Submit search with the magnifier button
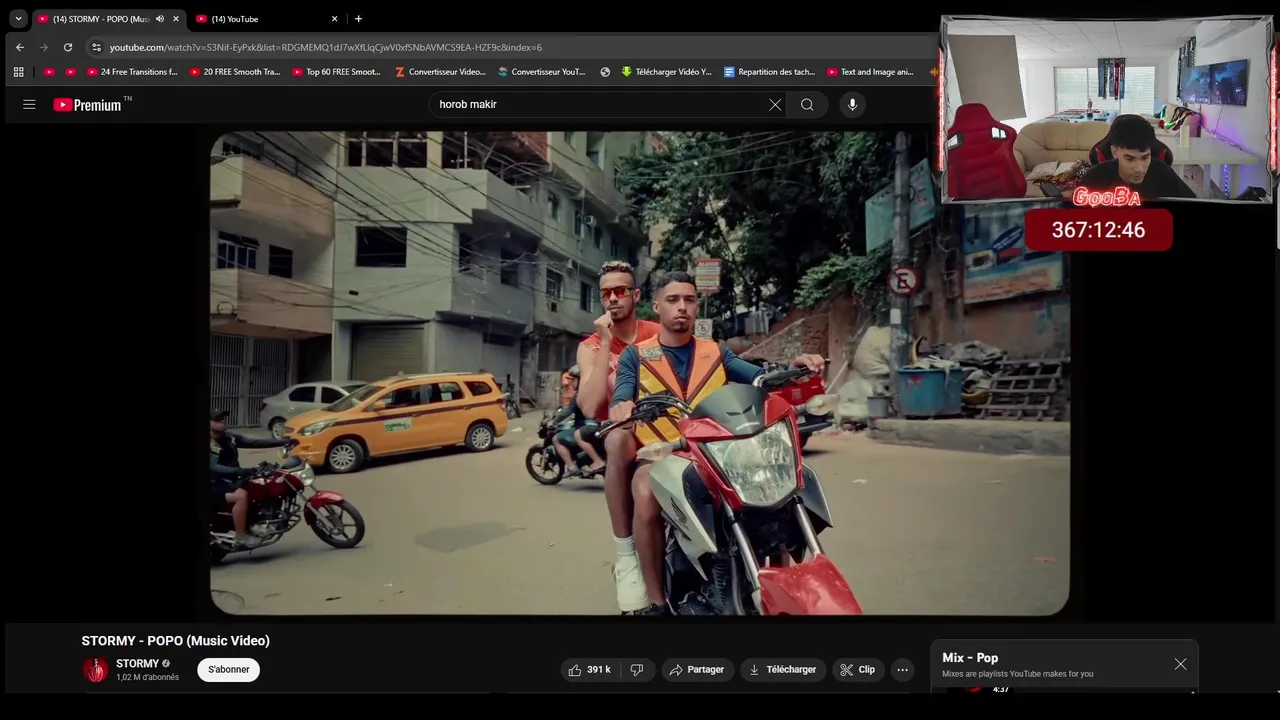The height and width of the screenshot is (720, 1280). pos(807,104)
